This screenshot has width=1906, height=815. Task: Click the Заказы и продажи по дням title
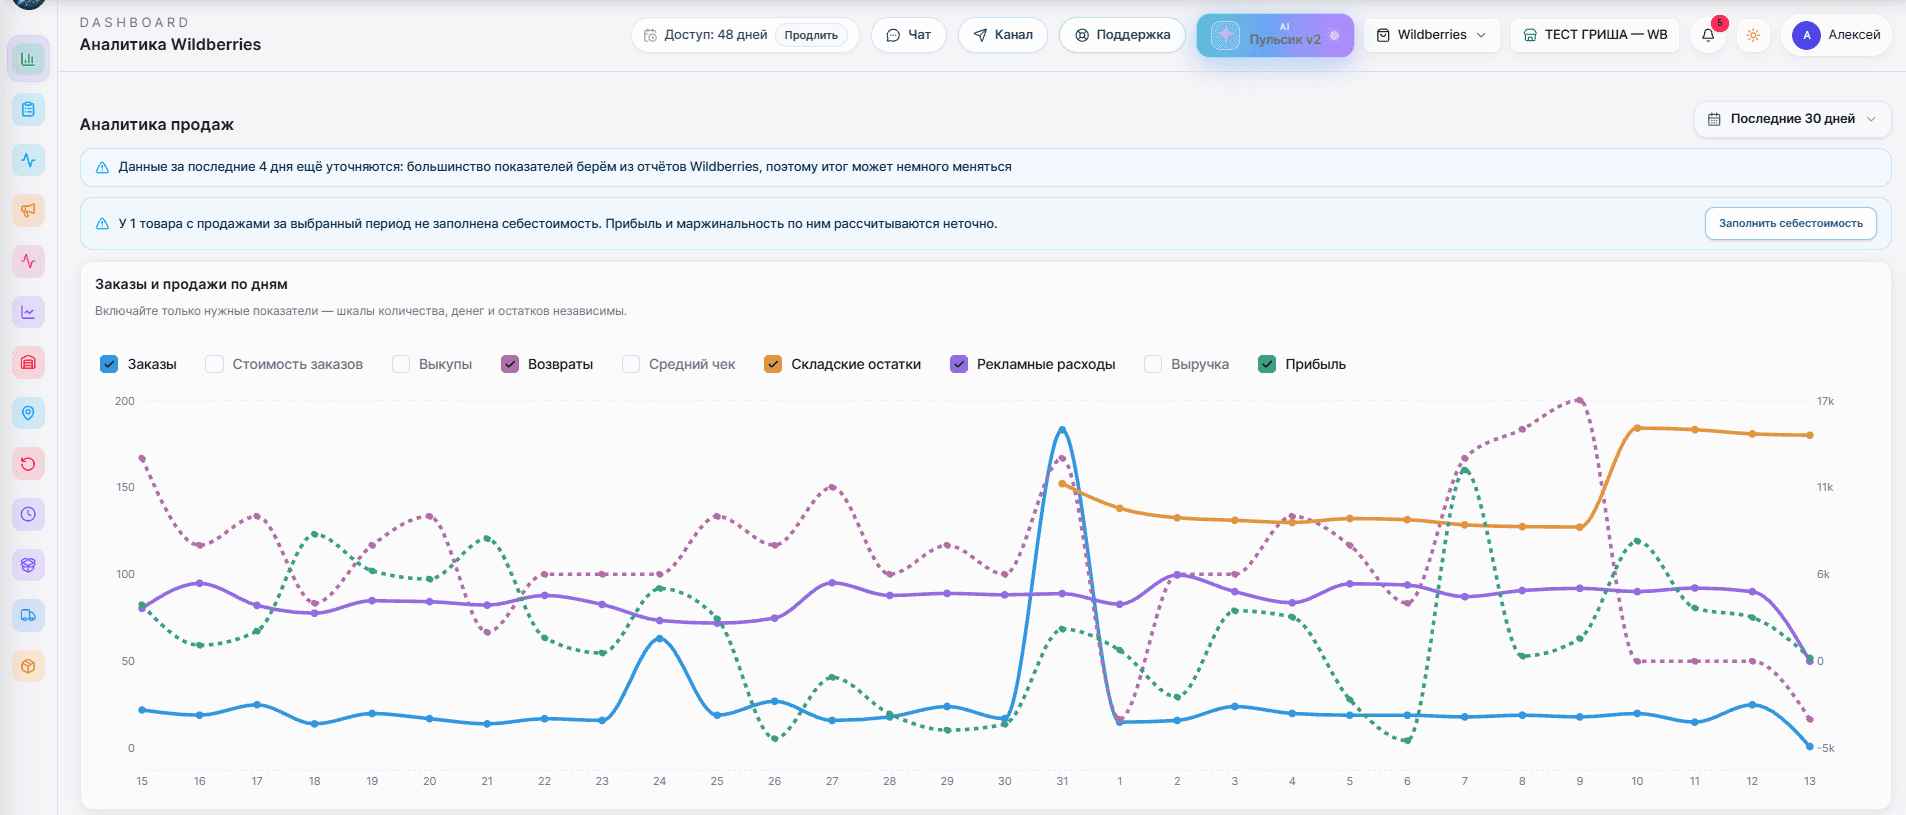[191, 284]
